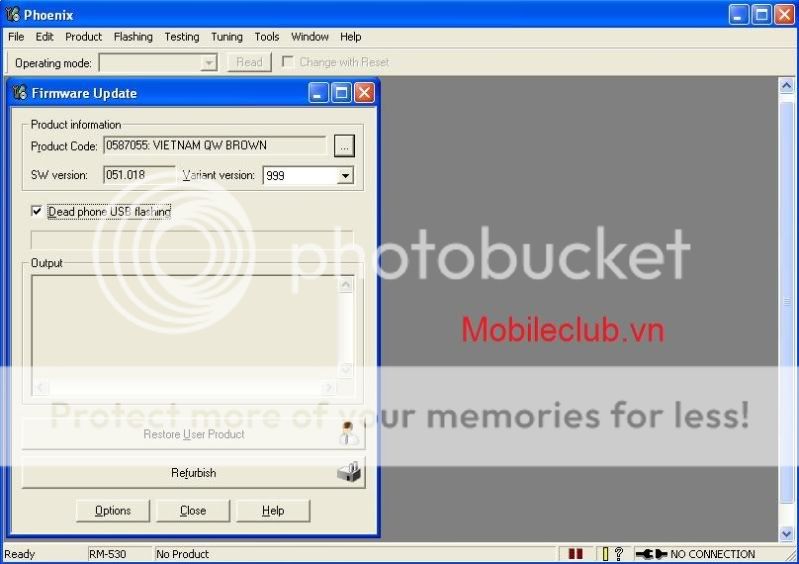The image size is (799, 564).
Task: Click the Product Code text field
Action: click(215, 145)
